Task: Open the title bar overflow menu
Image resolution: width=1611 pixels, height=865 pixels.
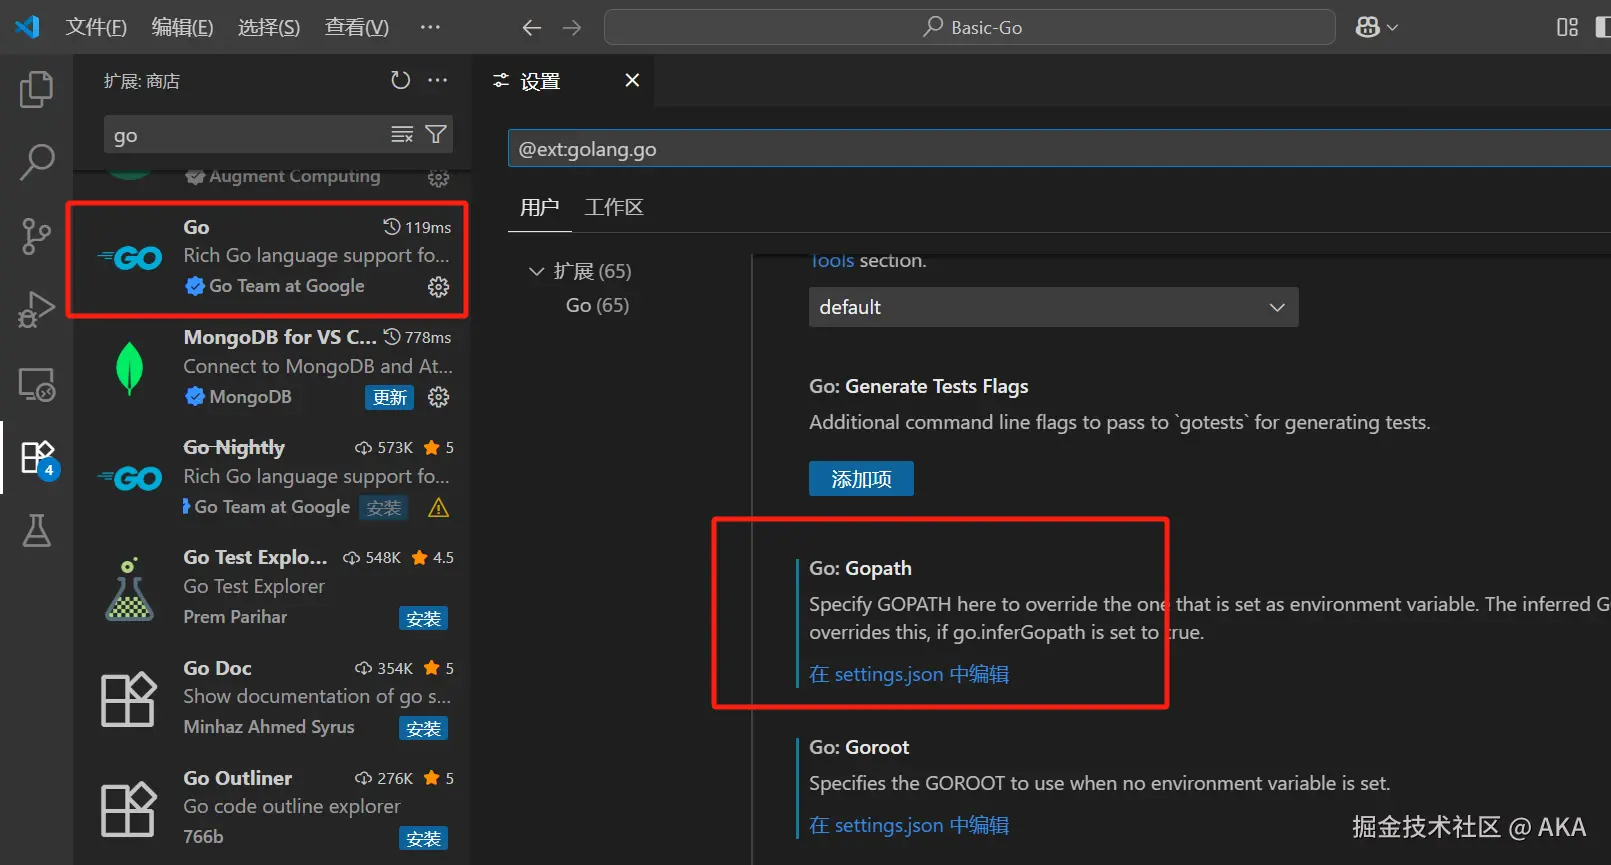Action: pyautogui.click(x=430, y=27)
